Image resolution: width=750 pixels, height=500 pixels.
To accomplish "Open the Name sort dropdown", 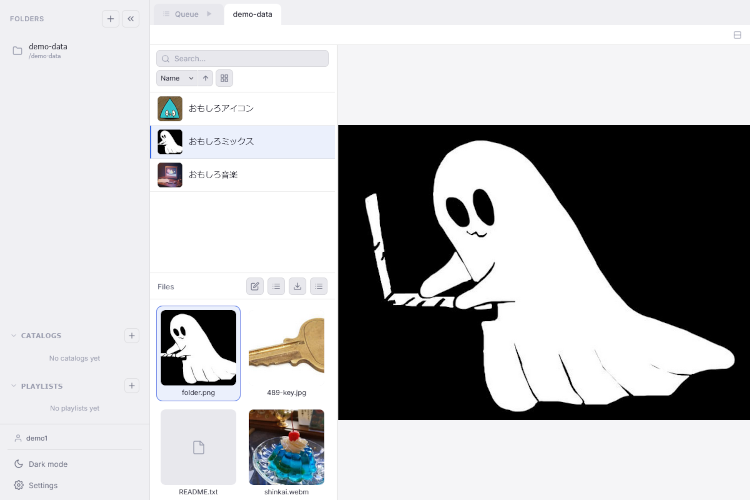I will coord(176,78).
